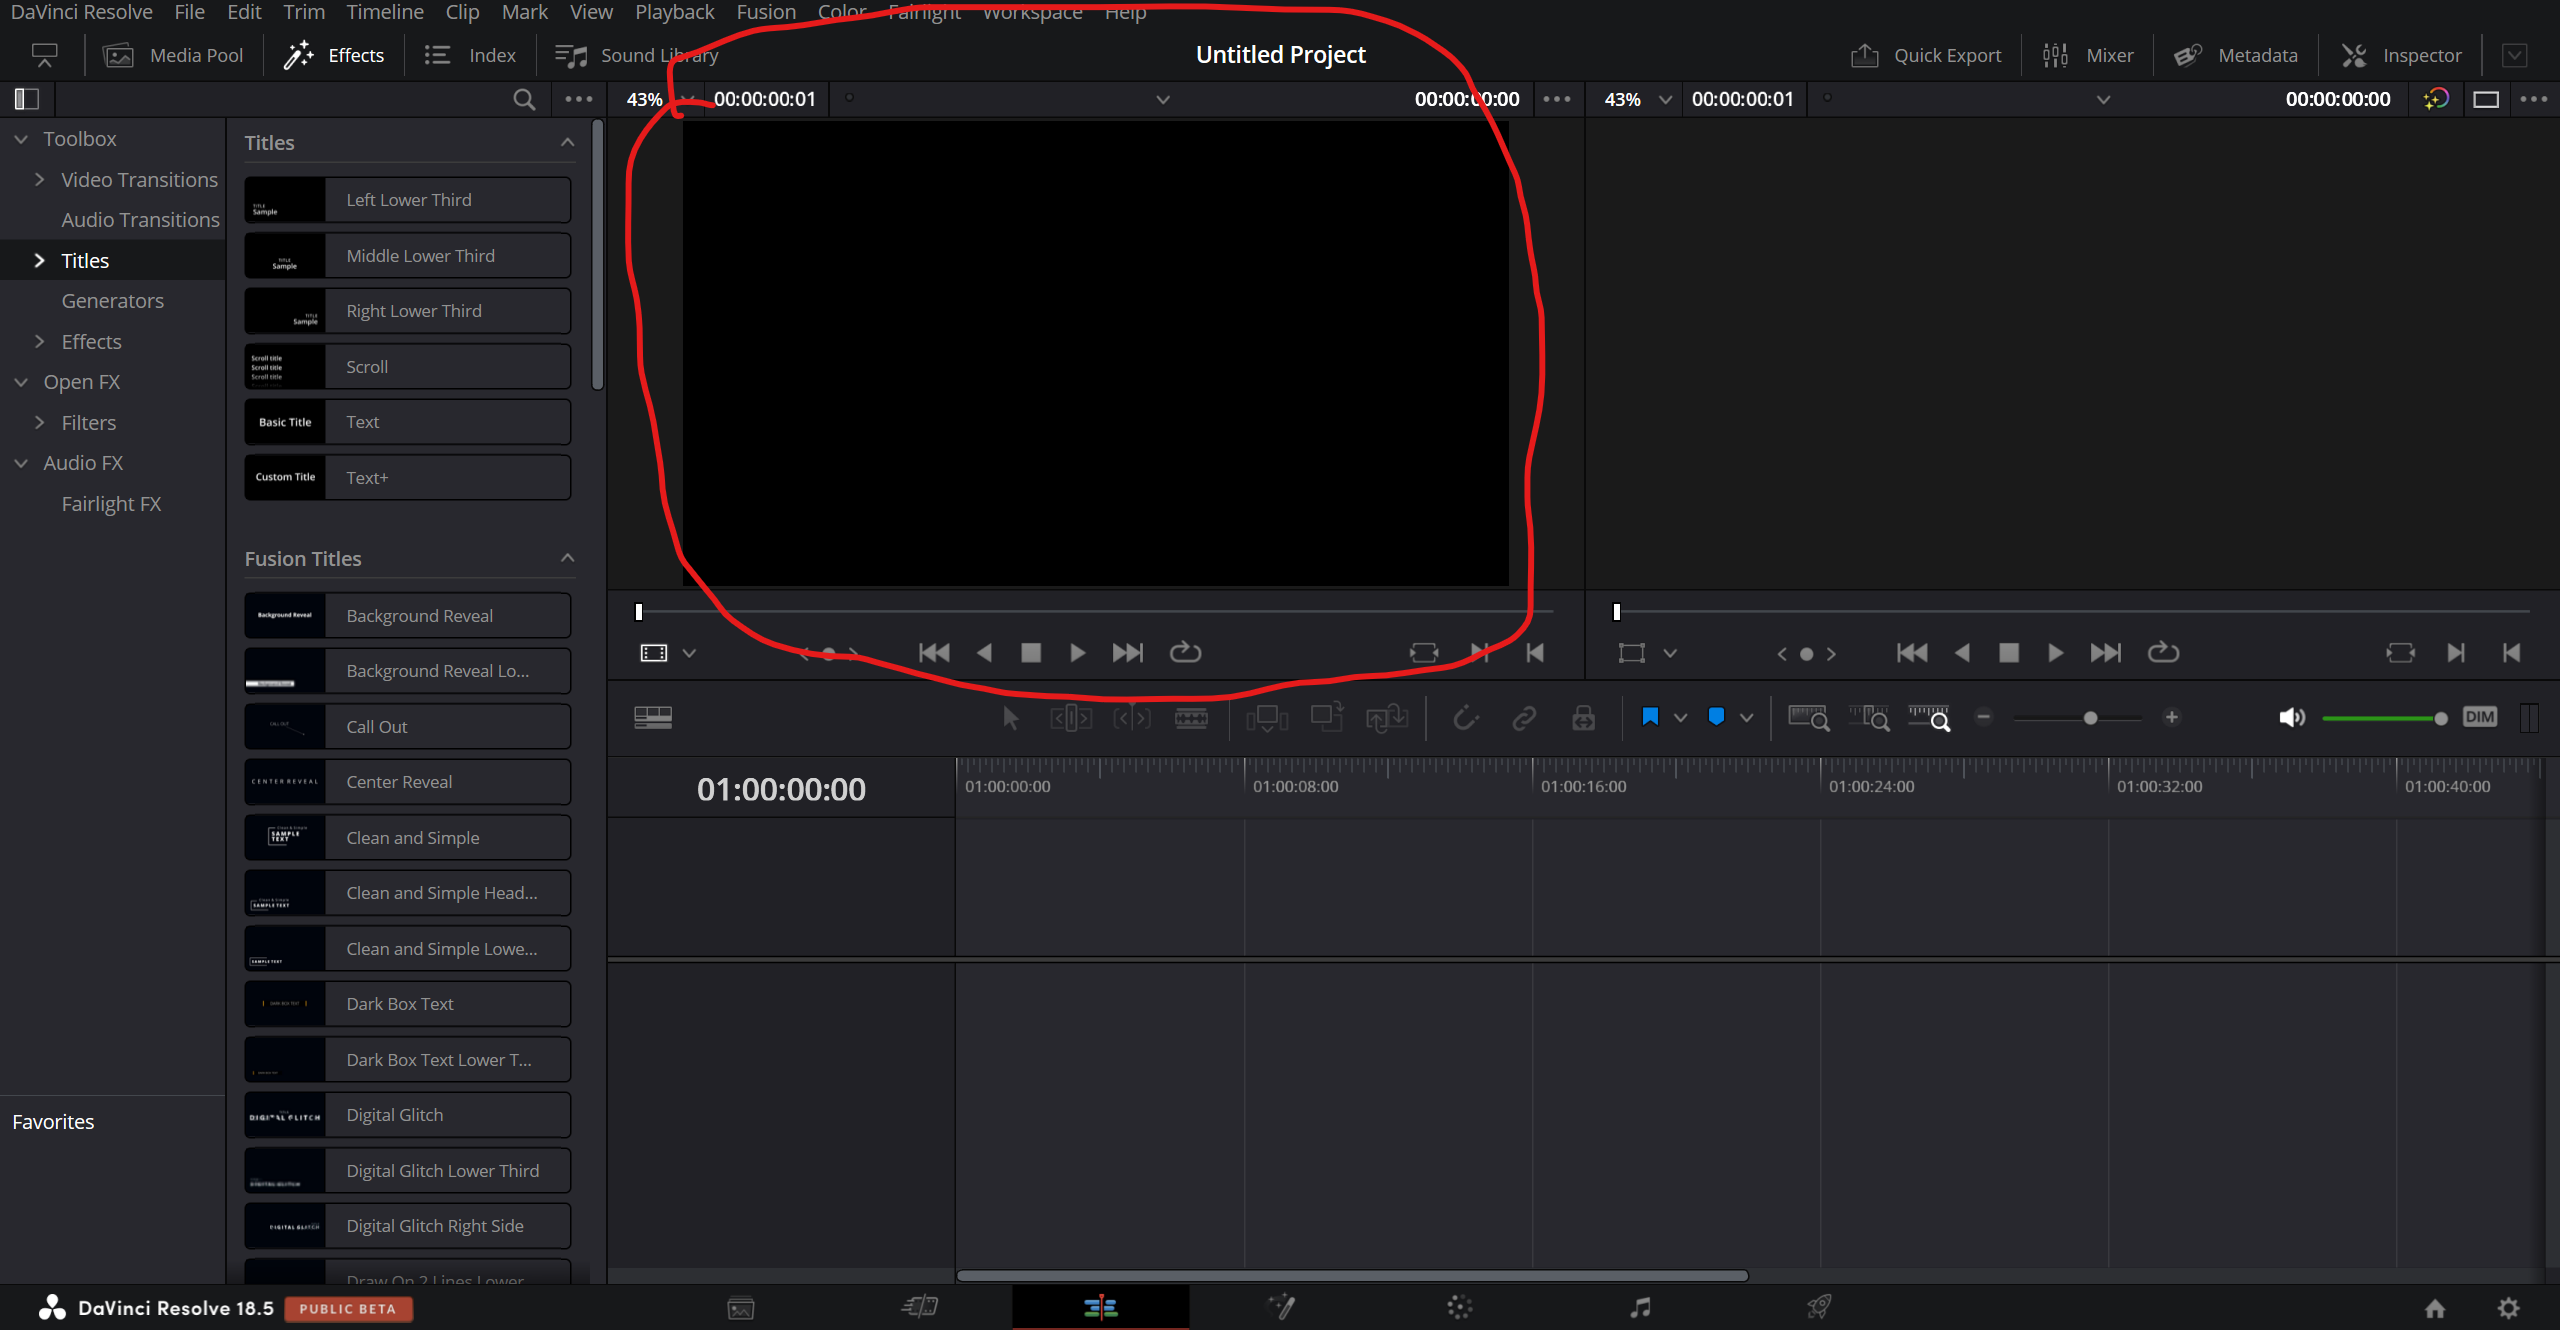Click the Insert Clip tool
2560x1330 pixels.
click(1267, 717)
